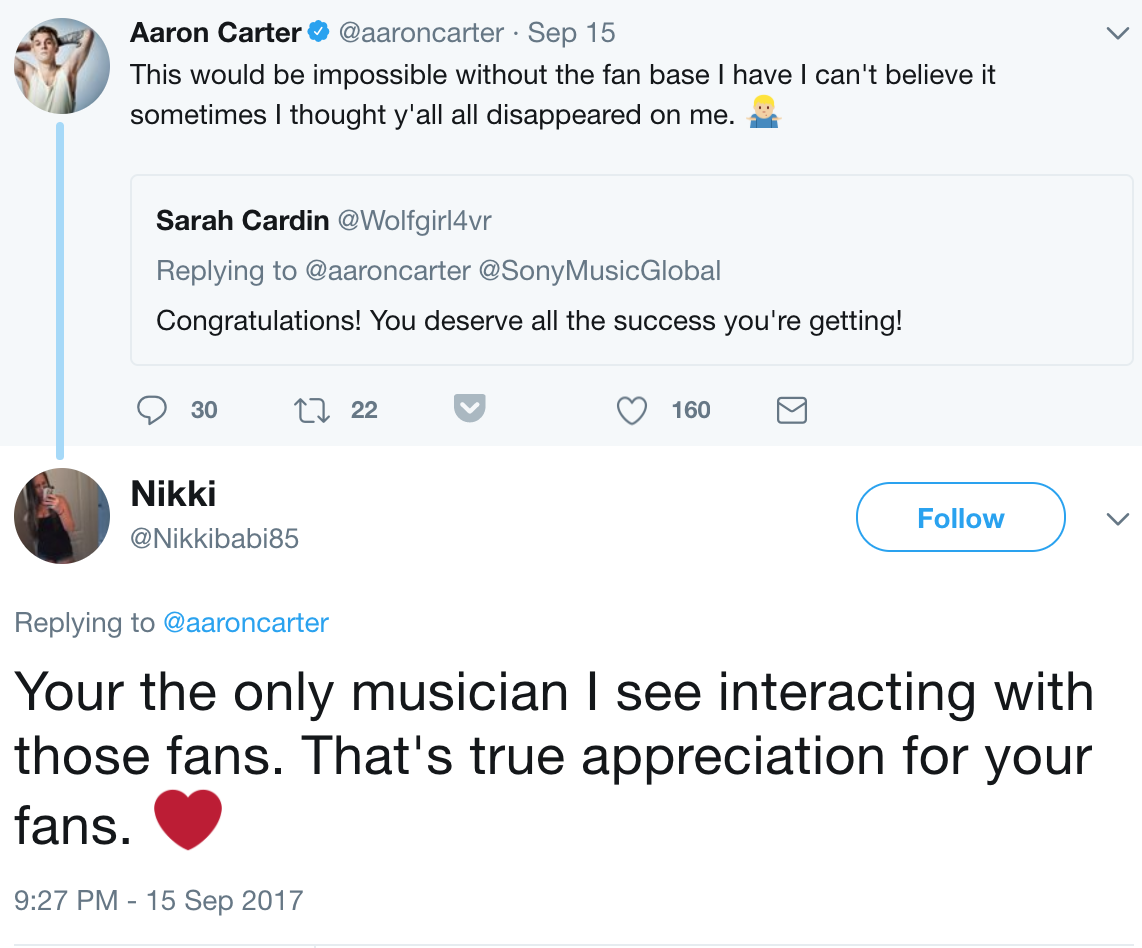Expand the options chevron on Aaron Carter's tweet
The width and height of the screenshot is (1142, 948).
pyautogui.click(x=1117, y=33)
